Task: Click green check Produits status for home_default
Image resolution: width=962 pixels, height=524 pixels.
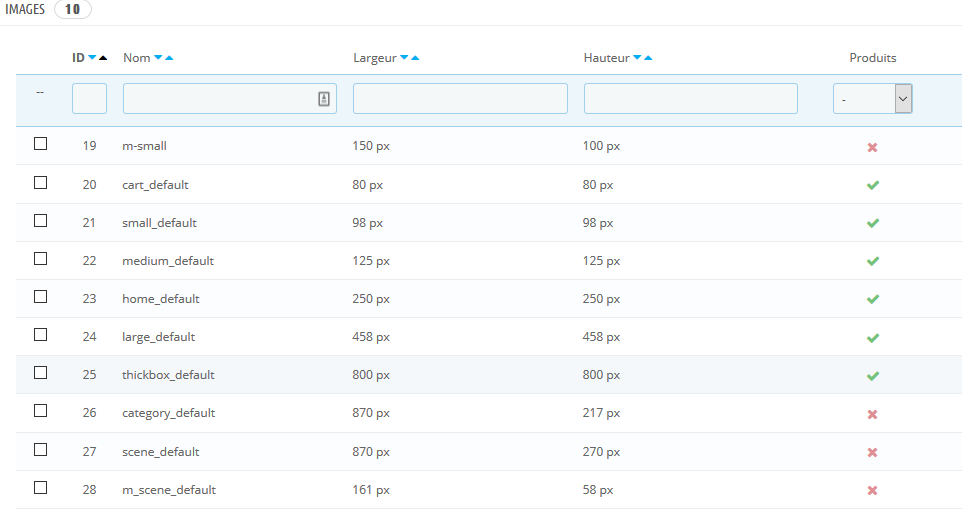Action: (x=872, y=299)
